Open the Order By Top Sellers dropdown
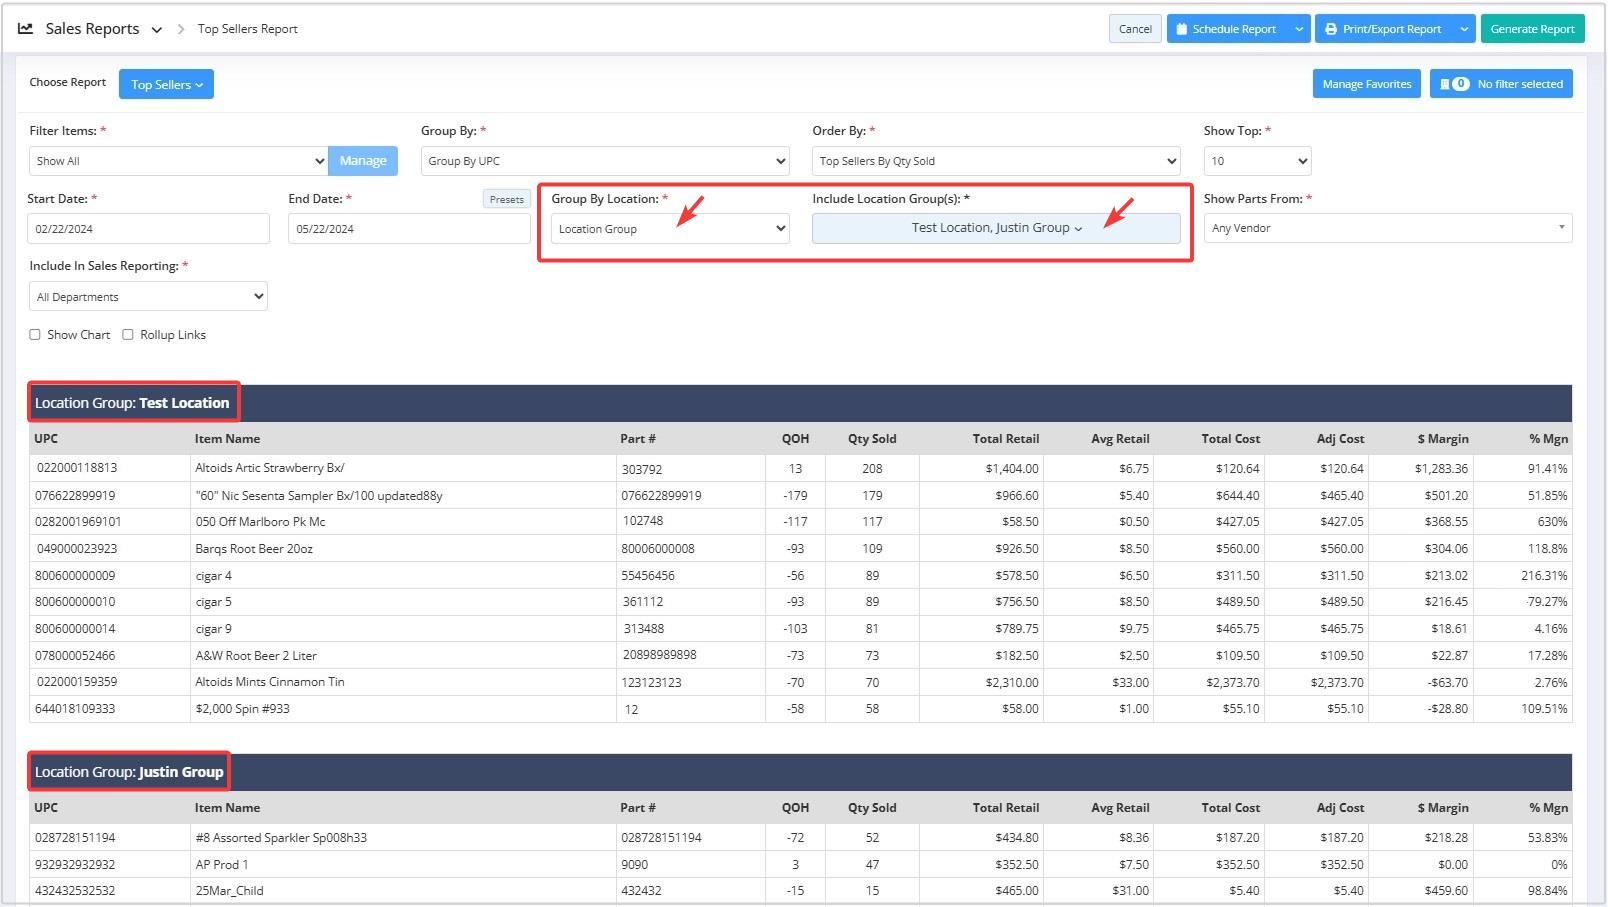Viewport: 1608px width, 907px height. (x=996, y=161)
